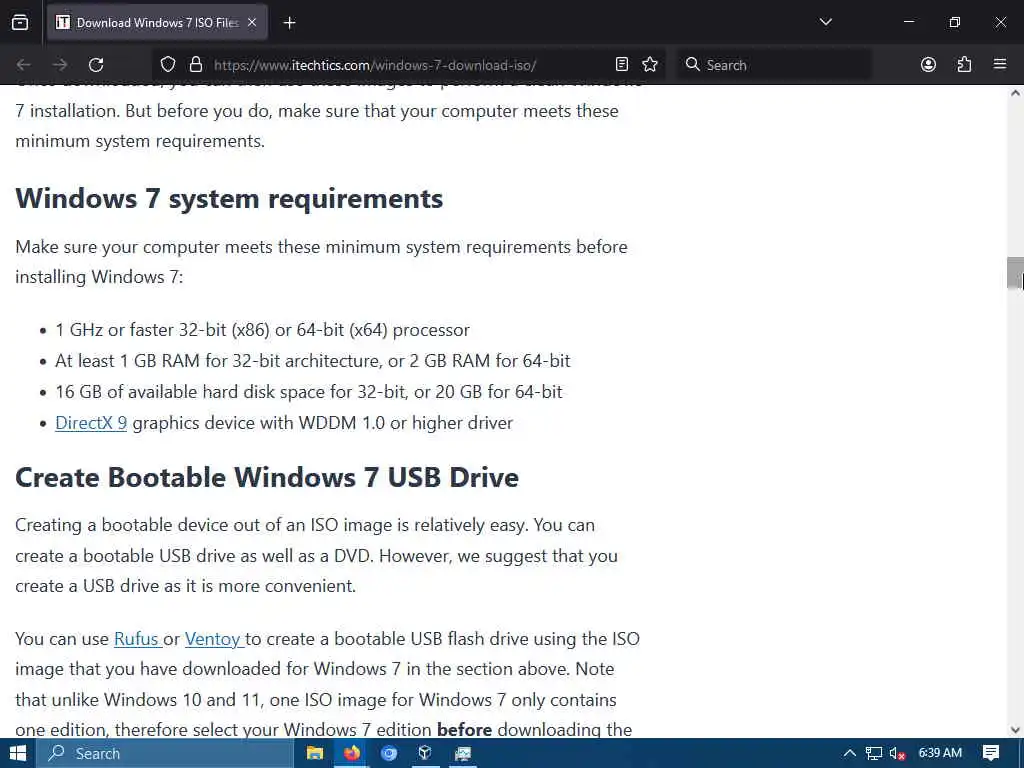Show hidden system tray icons
Screen dimensions: 1024x768
[849, 754]
